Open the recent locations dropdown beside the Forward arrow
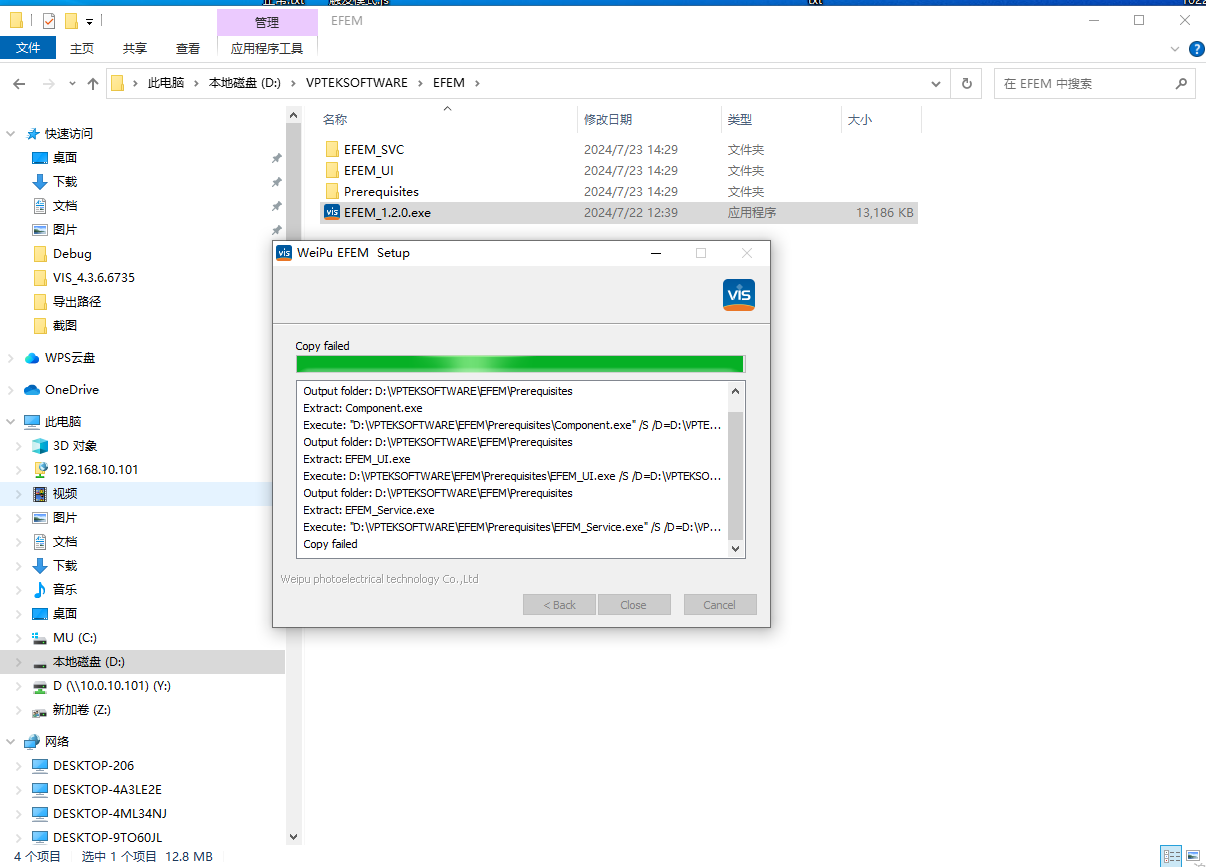 coord(72,84)
